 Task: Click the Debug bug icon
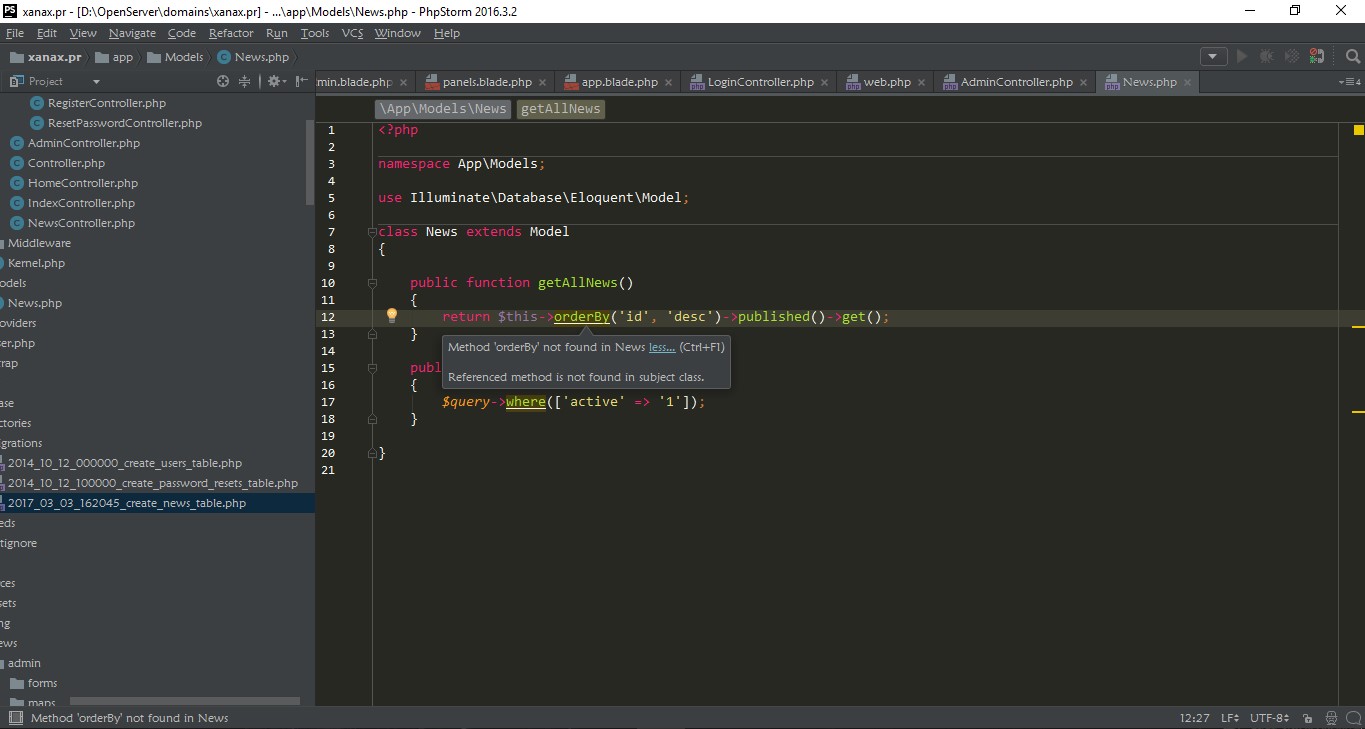[1266, 57]
